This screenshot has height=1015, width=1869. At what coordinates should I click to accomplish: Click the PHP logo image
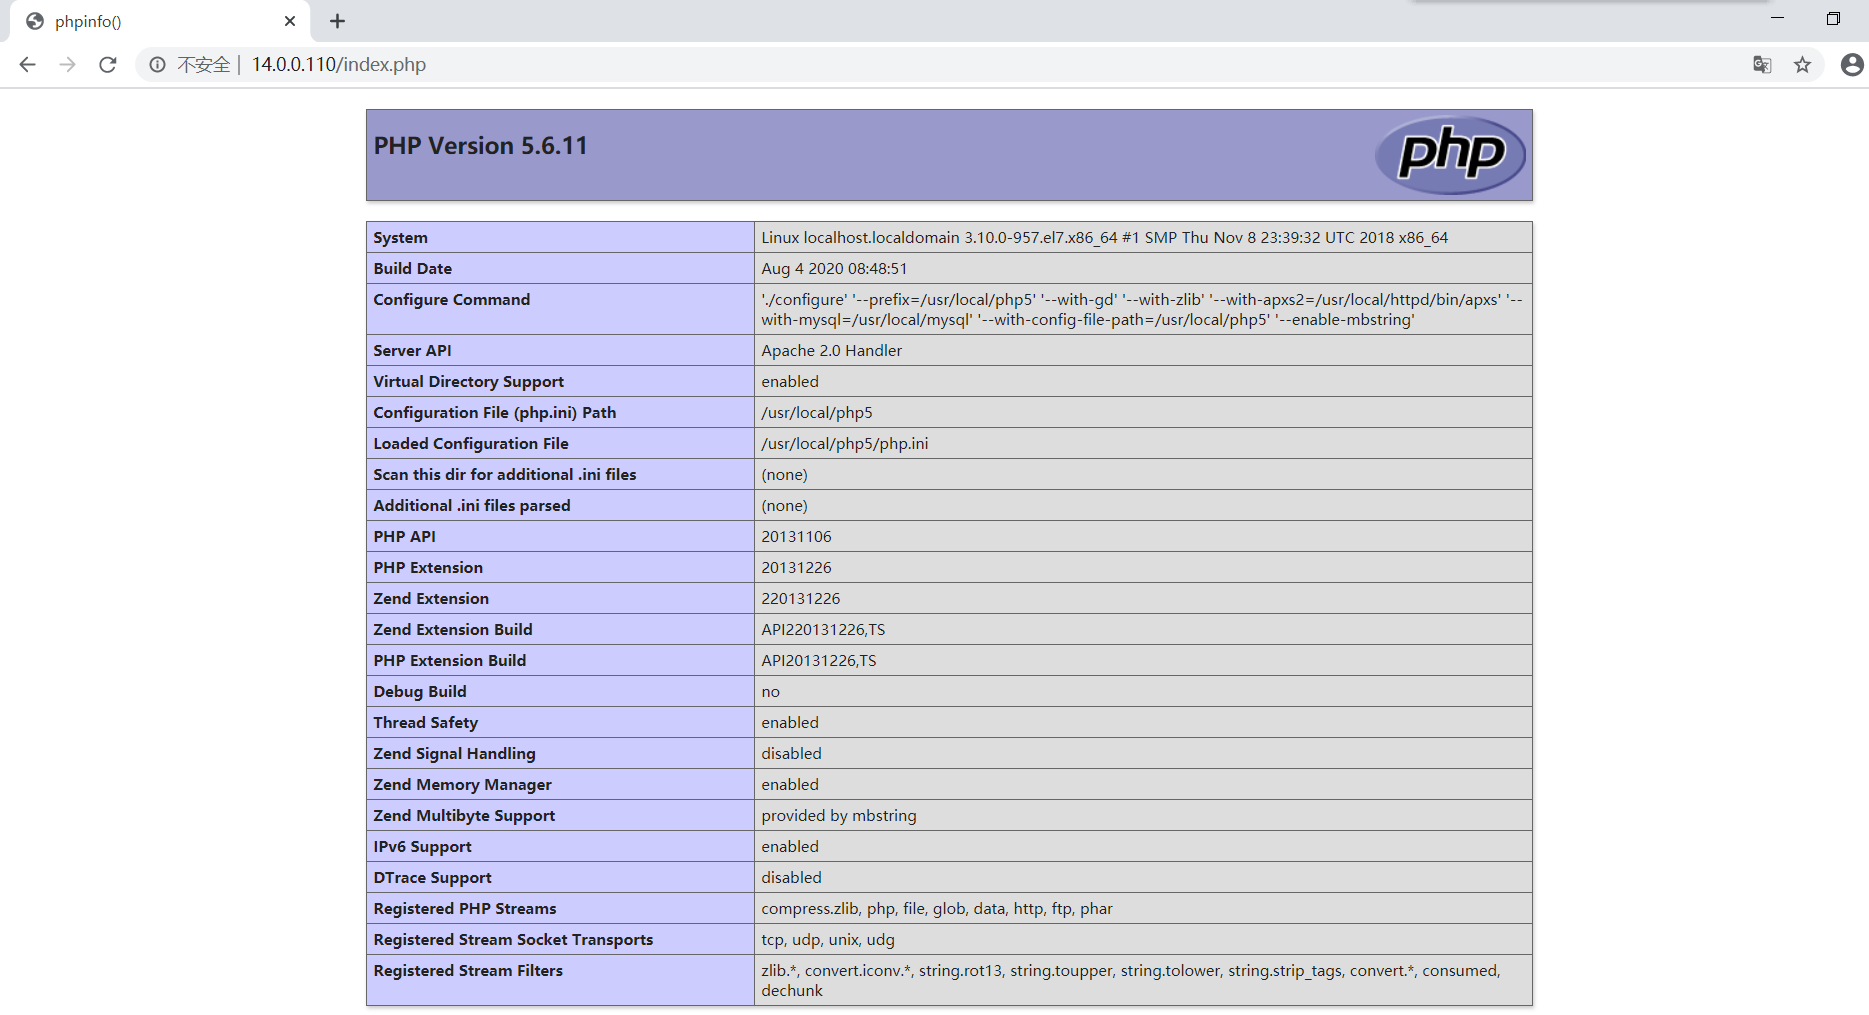click(1450, 155)
